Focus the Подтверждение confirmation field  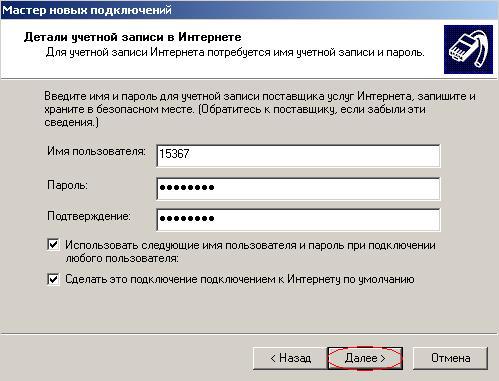pos(298,220)
